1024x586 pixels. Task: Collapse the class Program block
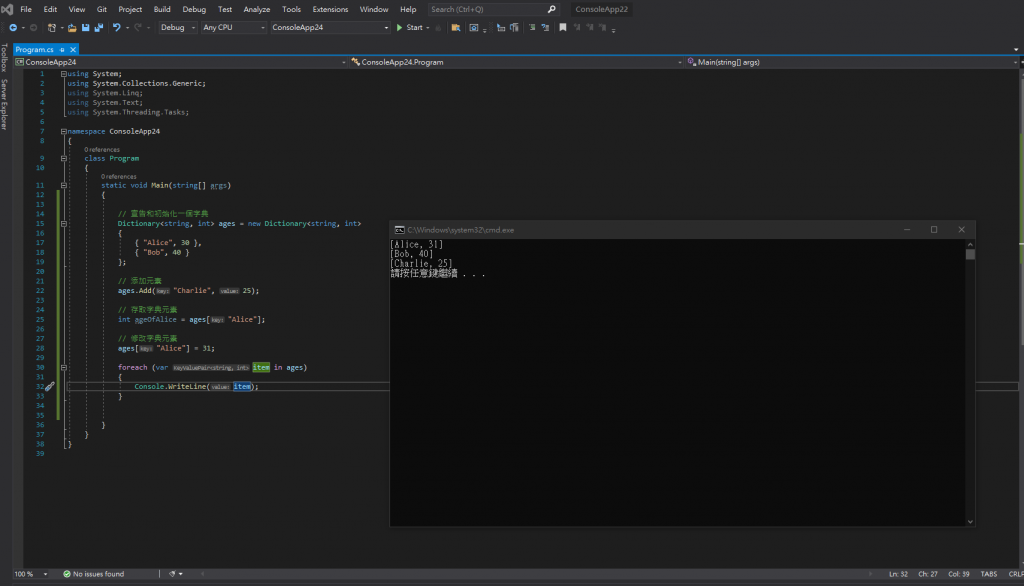point(63,159)
